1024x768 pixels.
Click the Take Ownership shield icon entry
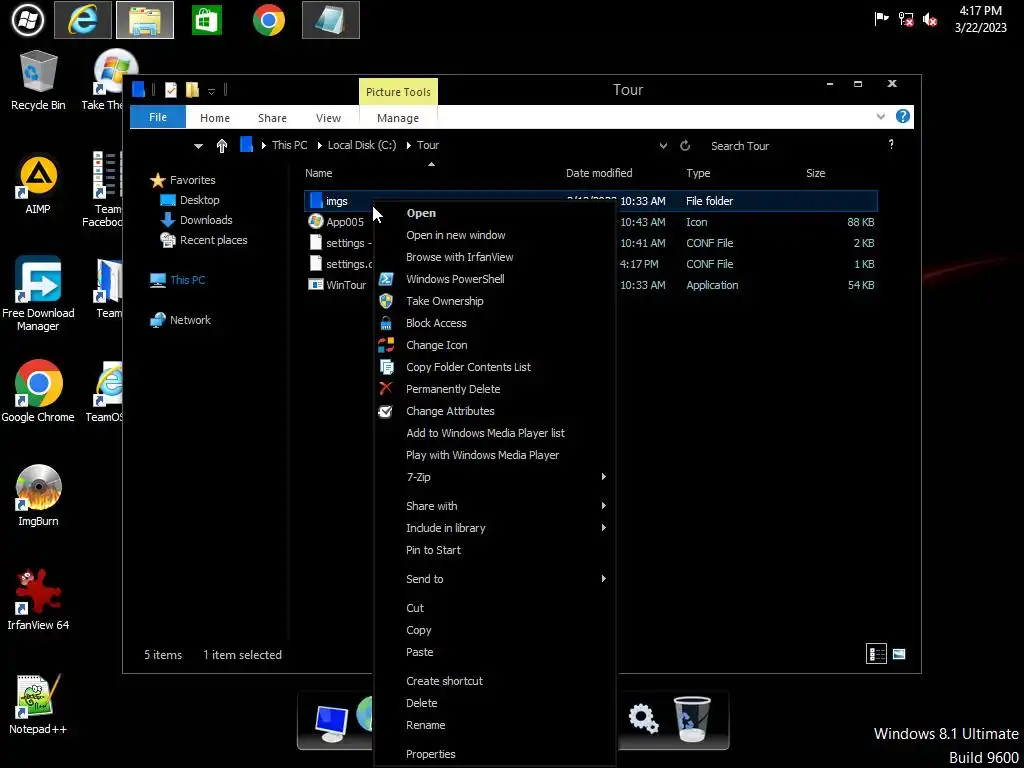tap(444, 301)
